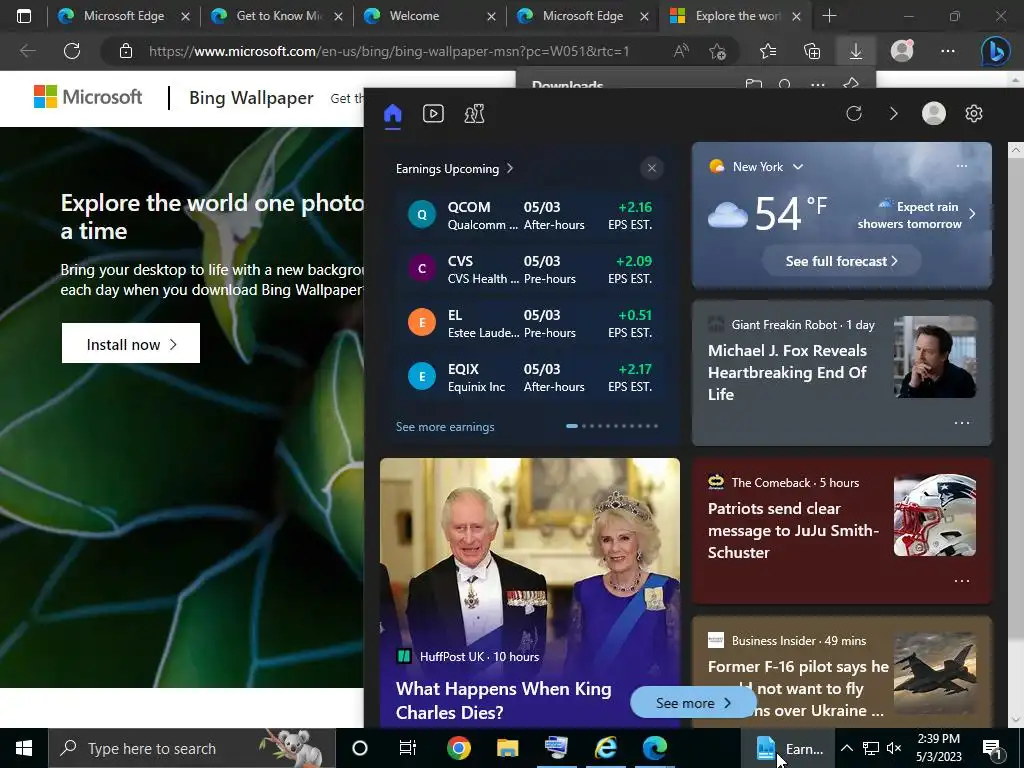This screenshot has height=768, width=1024.
Task: Reload the Bing Wallpaper page
Action: pyautogui.click(x=72, y=51)
